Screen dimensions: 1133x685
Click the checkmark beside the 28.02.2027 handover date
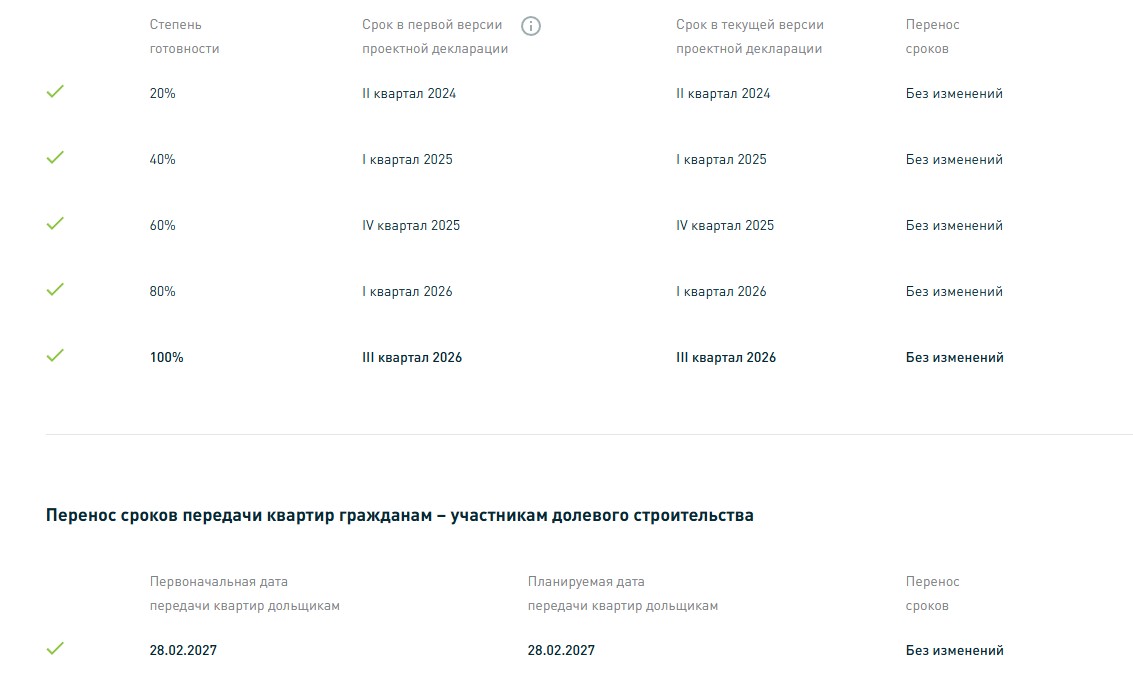pyautogui.click(x=55, y=649)
